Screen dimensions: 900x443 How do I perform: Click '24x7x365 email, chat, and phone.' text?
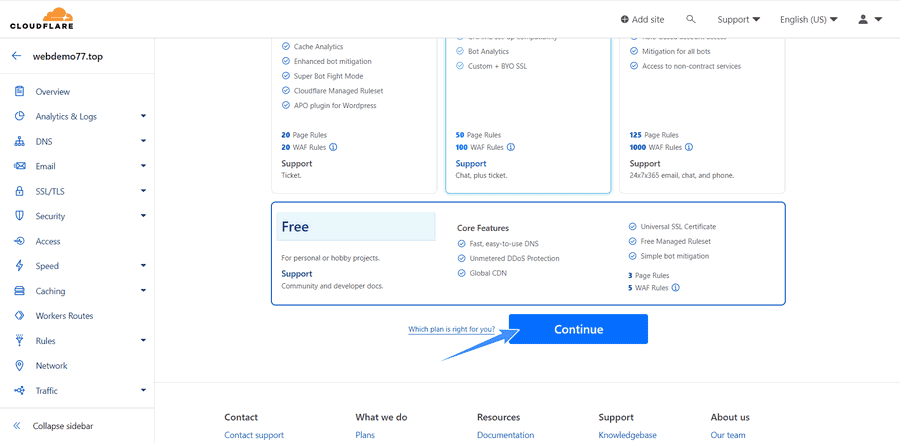click(x=682, y=175)
